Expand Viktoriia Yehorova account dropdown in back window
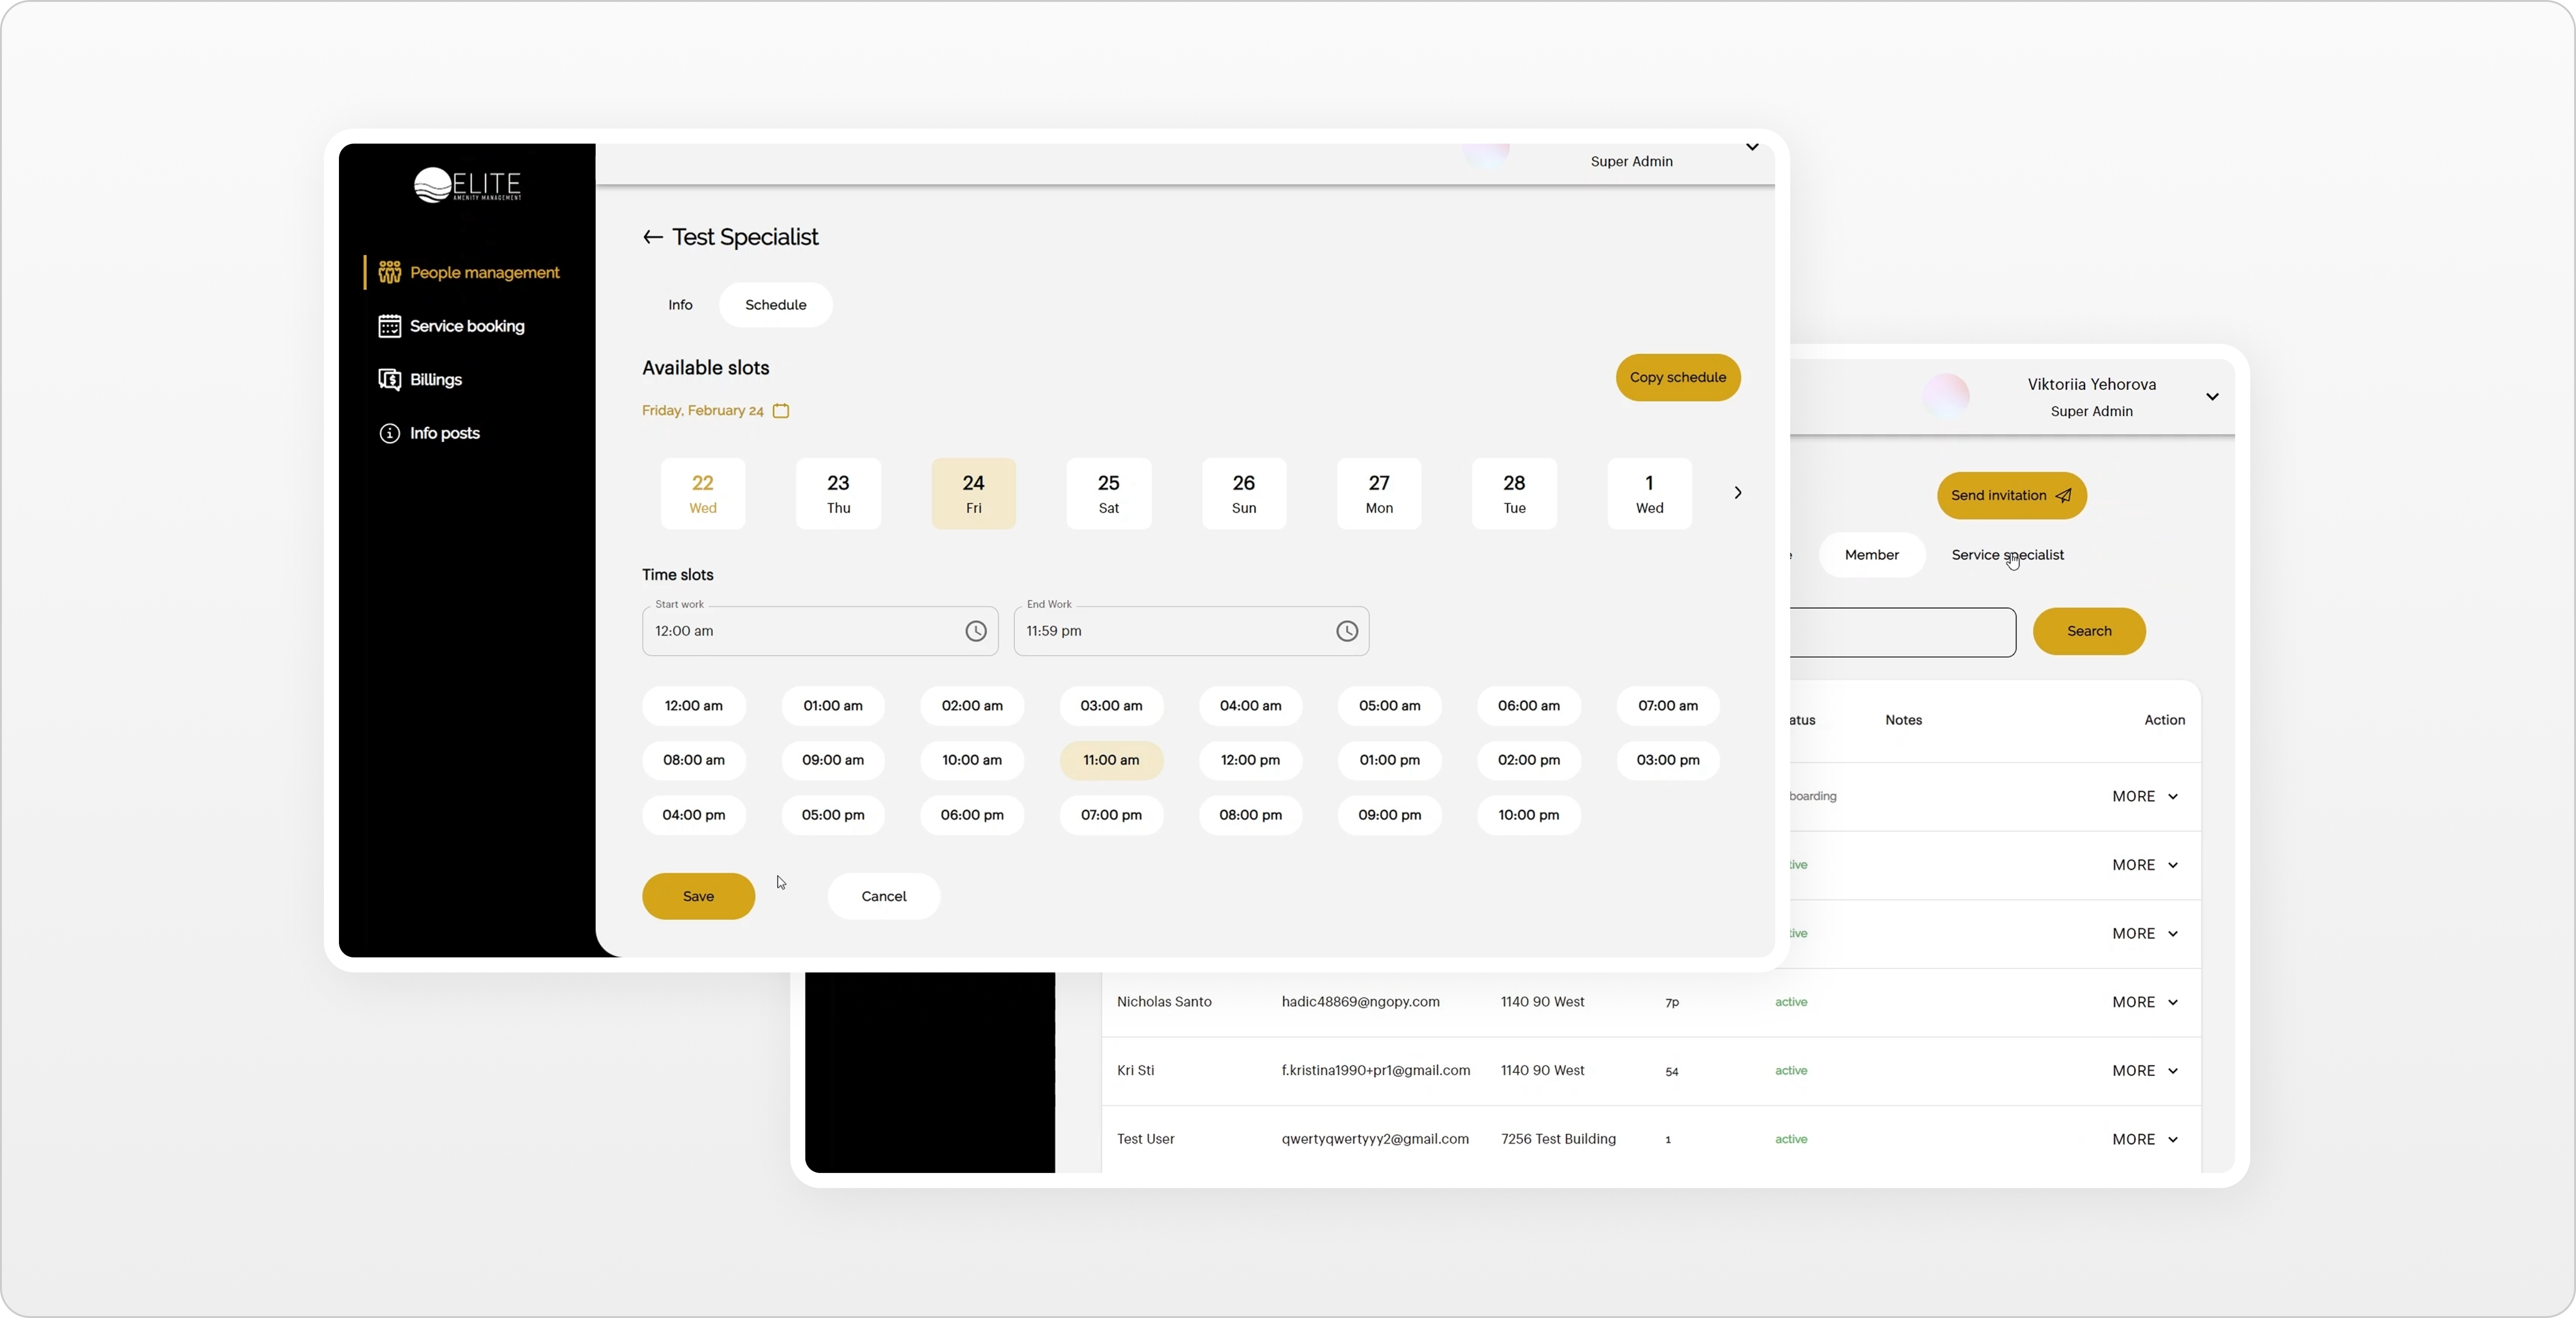Image resolution: width=2576 pixels, height=1318 pixels. tap(2212, 397)
